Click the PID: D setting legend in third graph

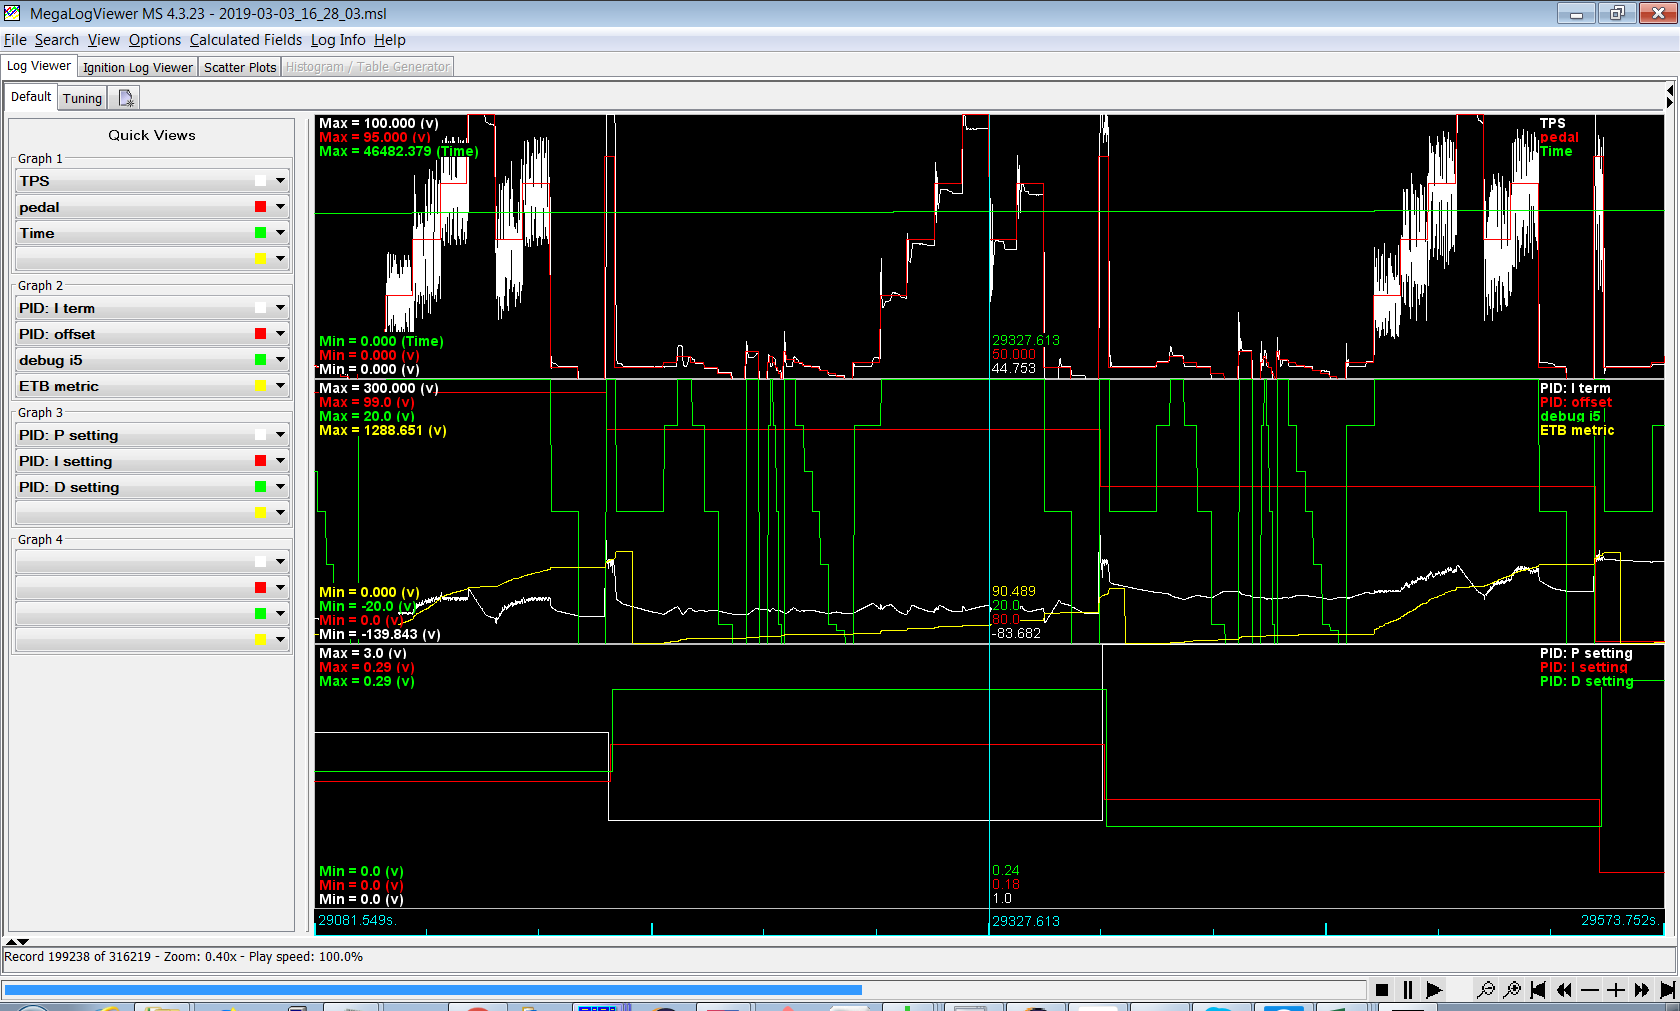tap(1587, 681)
